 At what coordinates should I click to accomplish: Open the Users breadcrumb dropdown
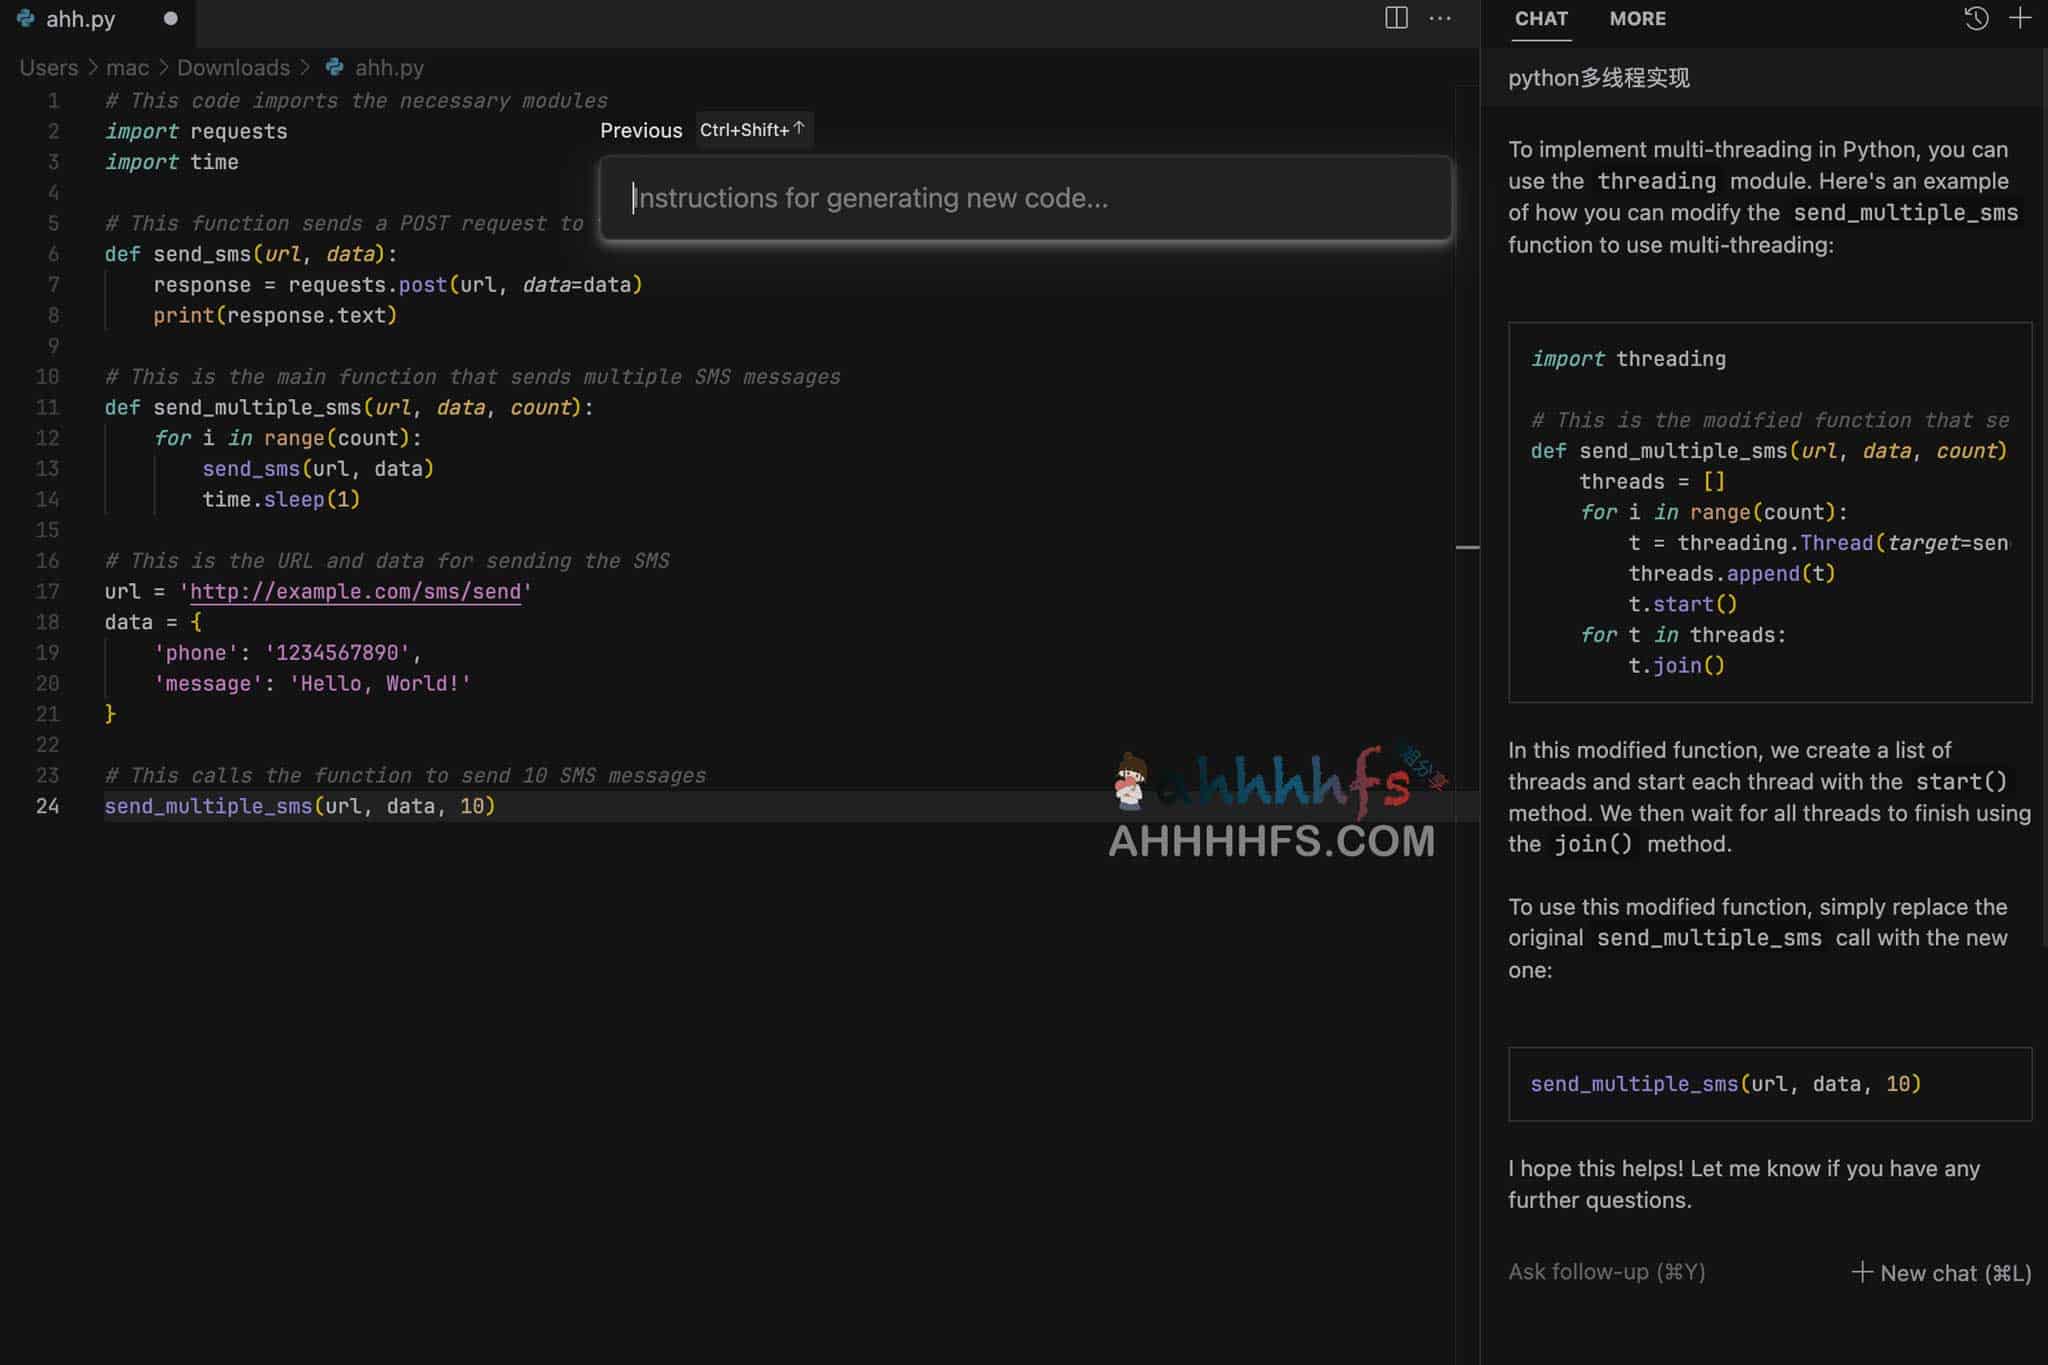48,67
